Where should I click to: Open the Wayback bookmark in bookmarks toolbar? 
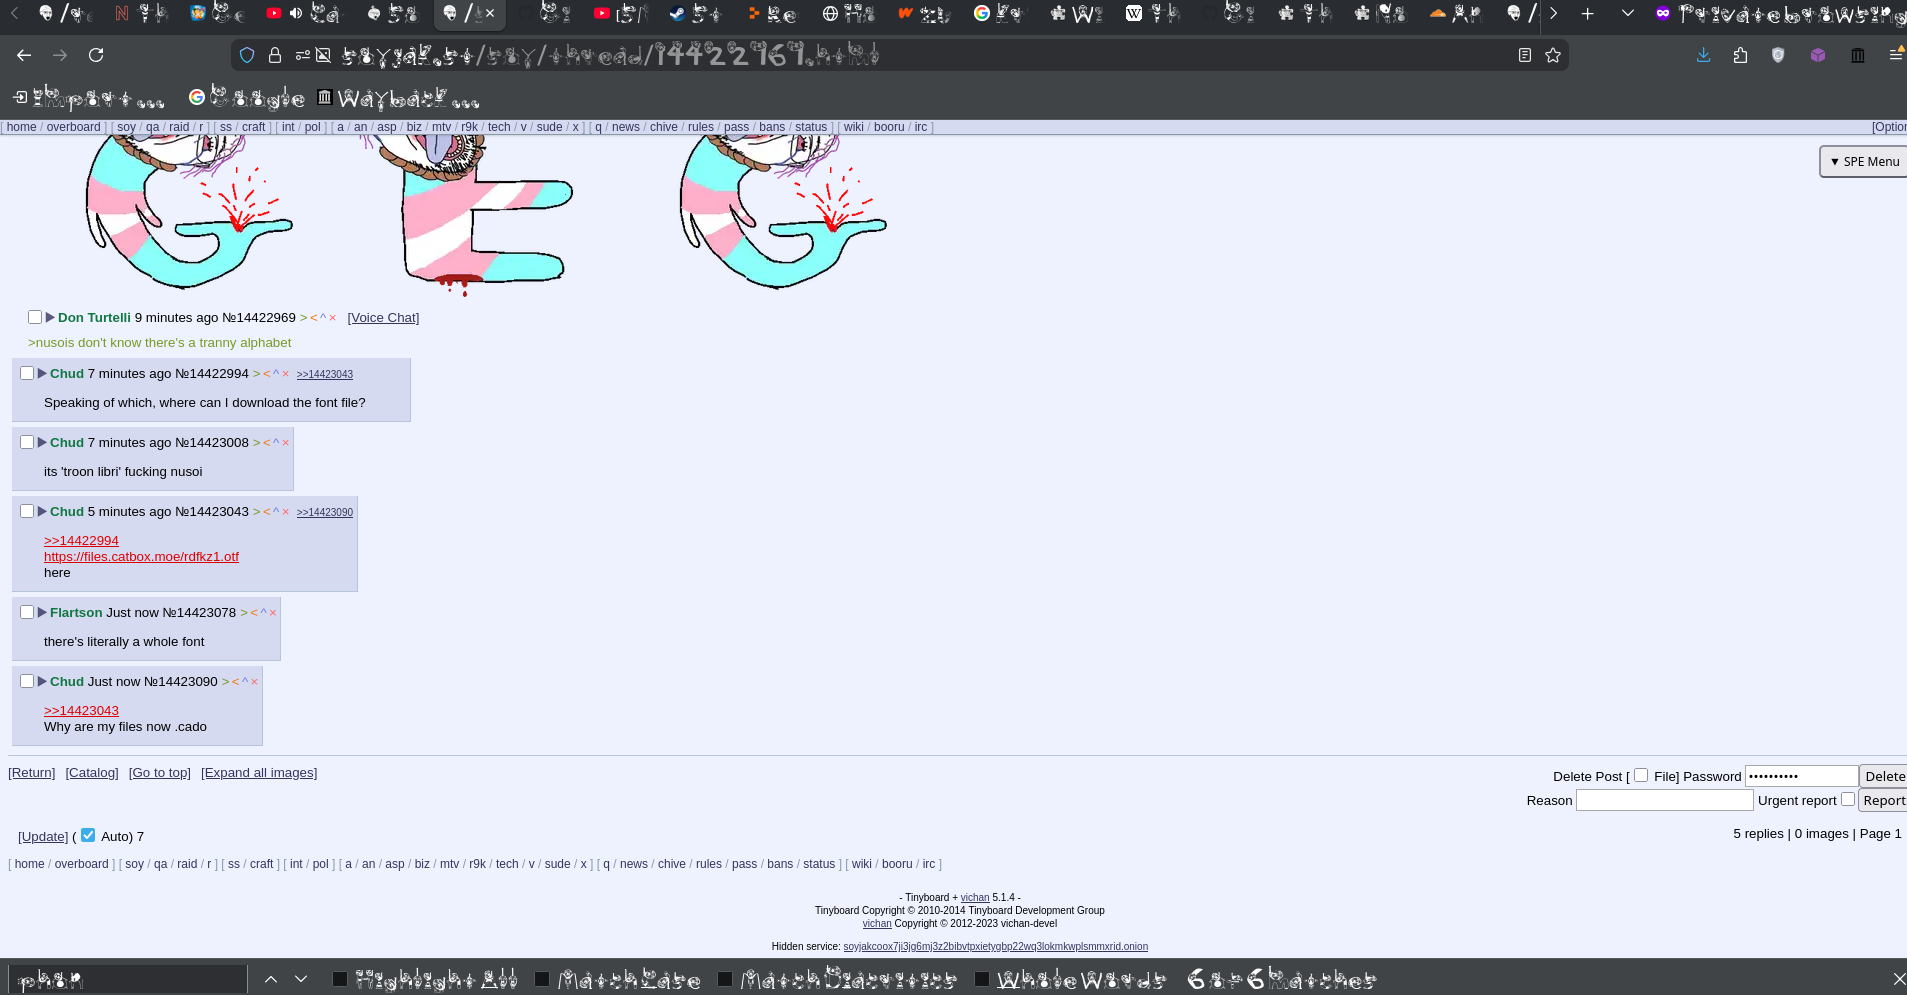coord(398,98)
